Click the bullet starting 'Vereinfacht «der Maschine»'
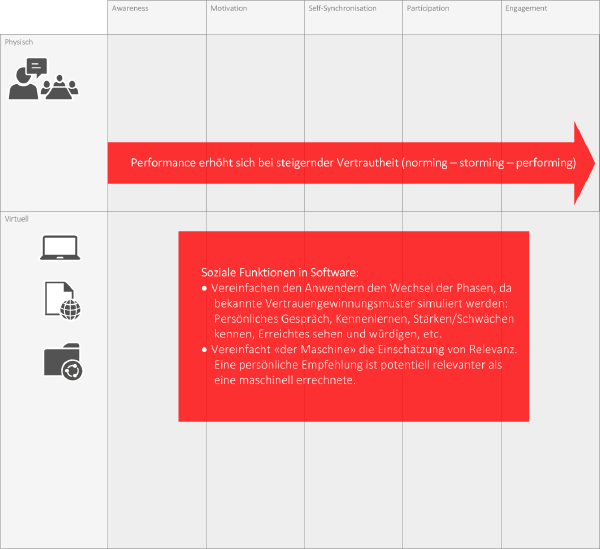The image size is (600, 549). (360, 365)
